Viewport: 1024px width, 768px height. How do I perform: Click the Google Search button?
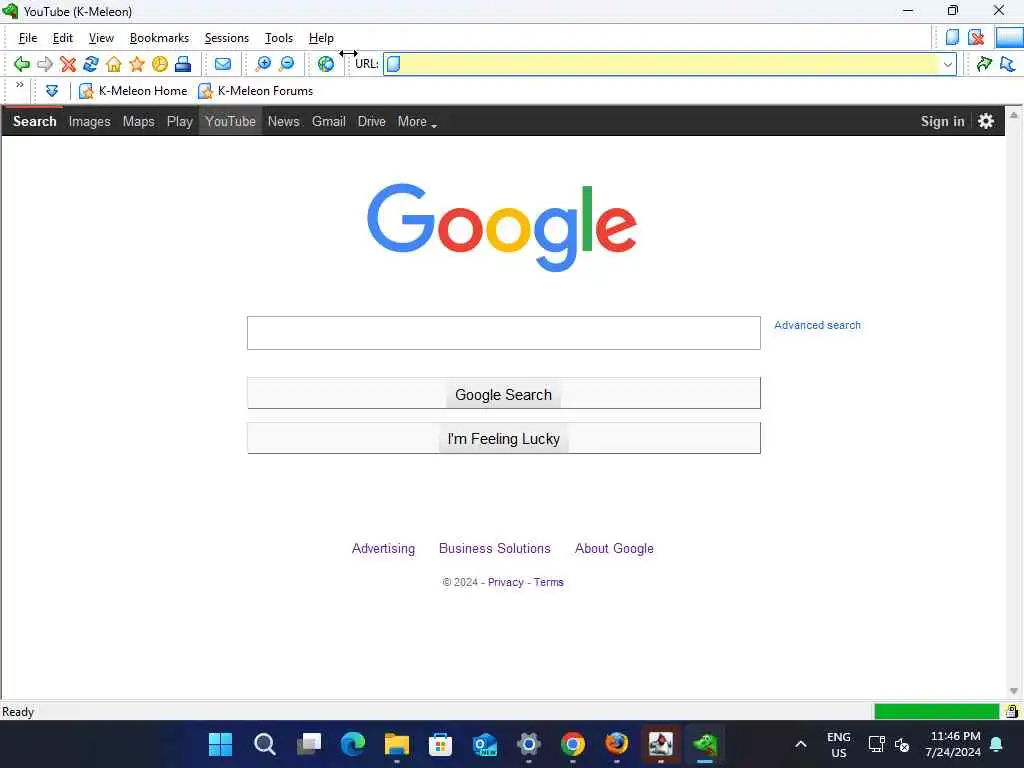tap(504, 393)
